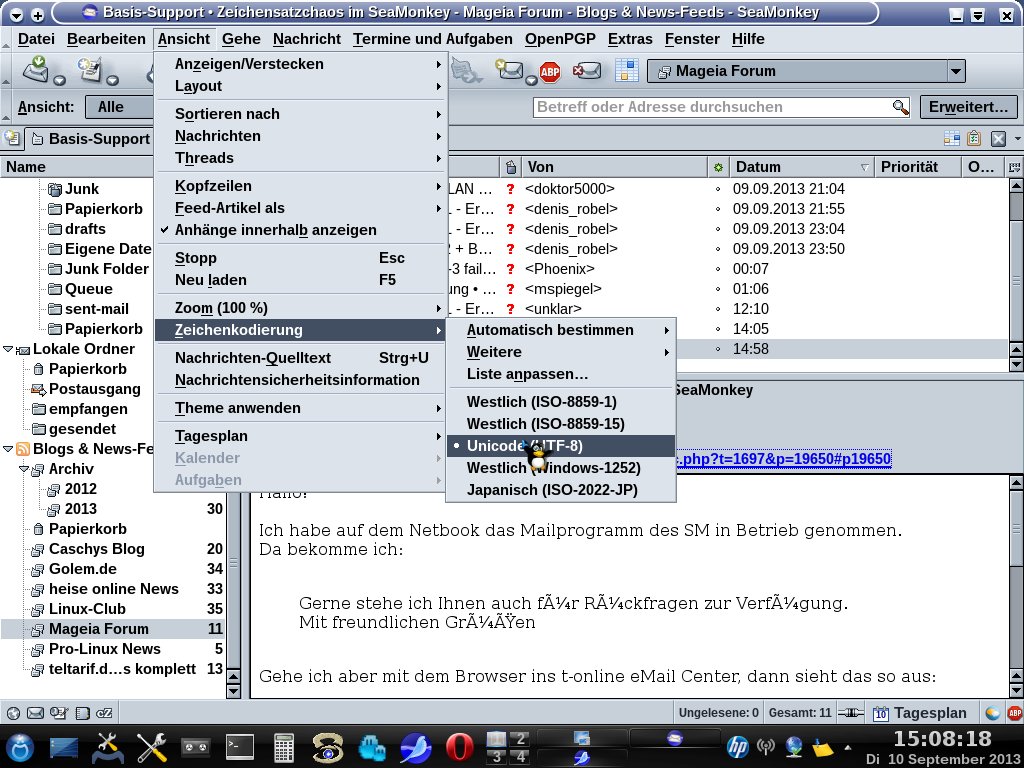This screenshot has height=768, width=1024.
Task: Select Westlich (Windows-1252) encoding
Action: coord(560,468)
